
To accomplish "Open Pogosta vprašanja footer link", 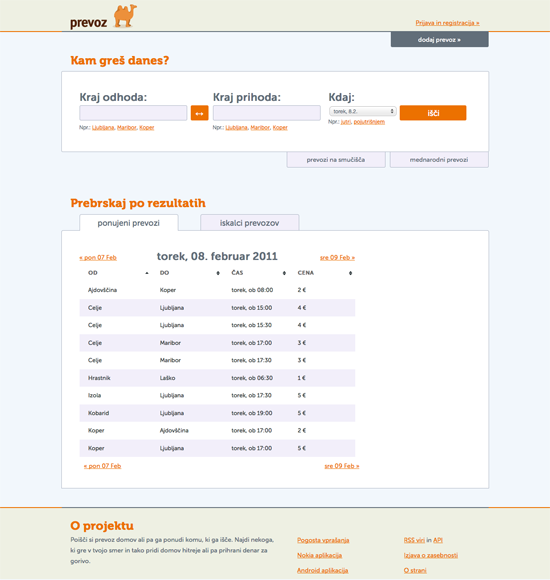I will (323, 540).
